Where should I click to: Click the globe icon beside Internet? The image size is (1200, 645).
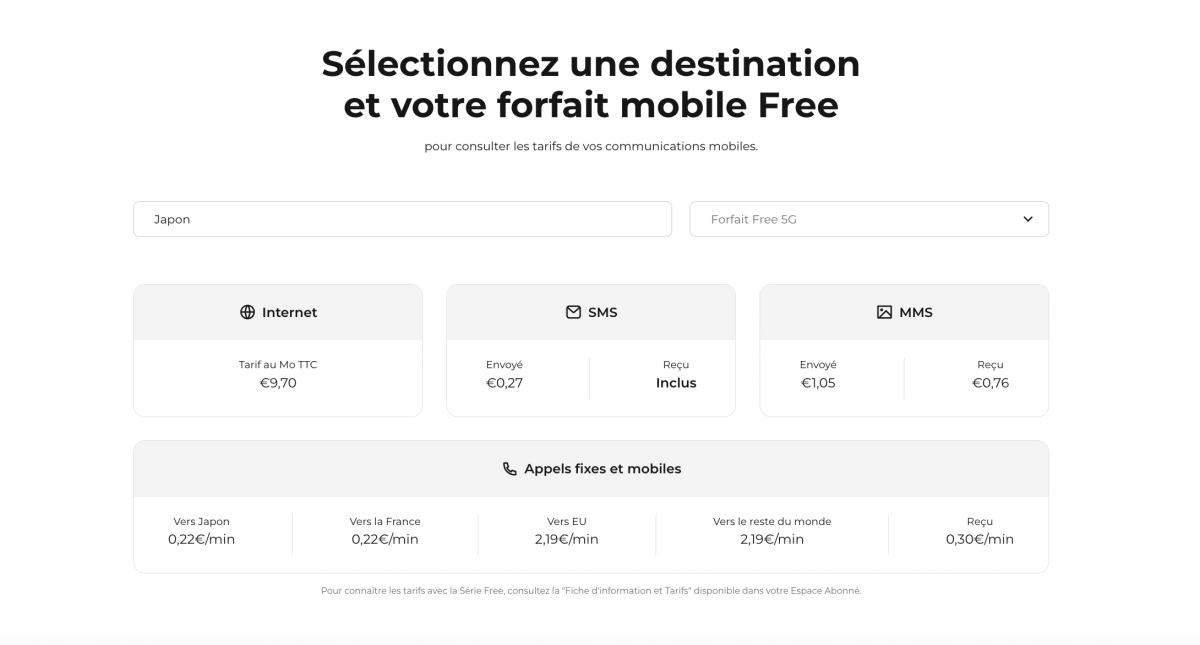tap(248, 312)
